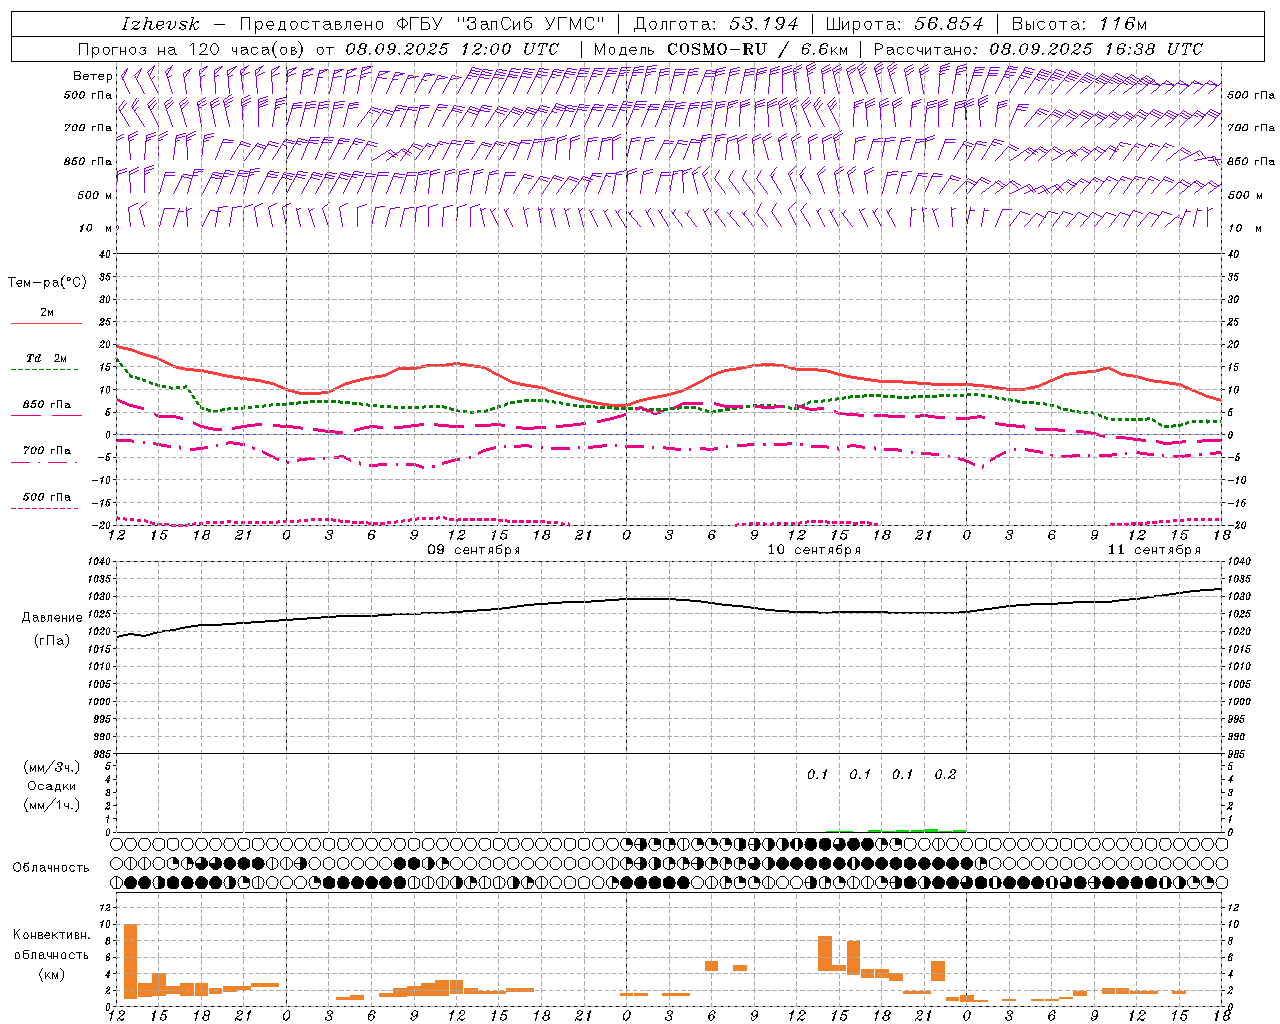Click the 10 м wind level label on left
This screenshot has width=1280, height=1024.
96,228
